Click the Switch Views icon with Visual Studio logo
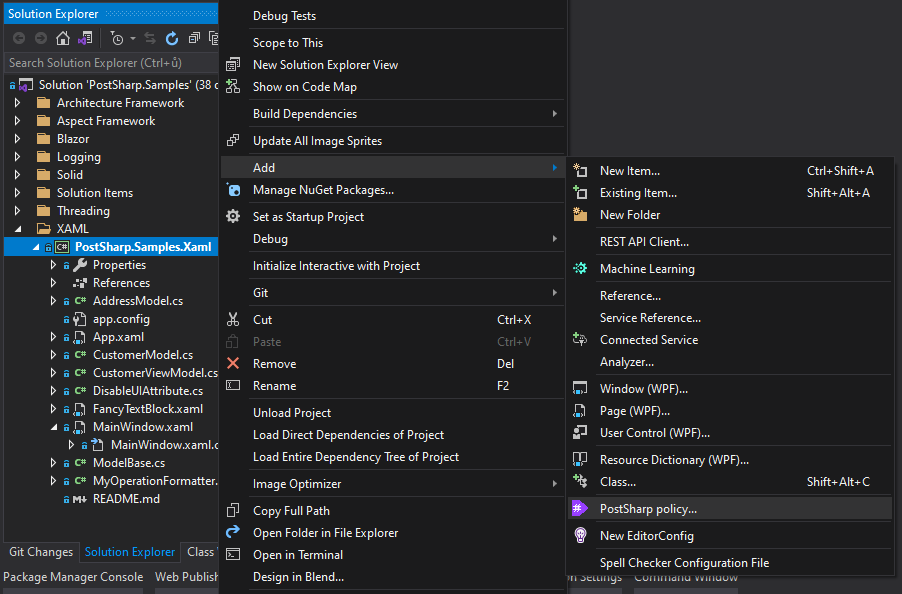 85,39
